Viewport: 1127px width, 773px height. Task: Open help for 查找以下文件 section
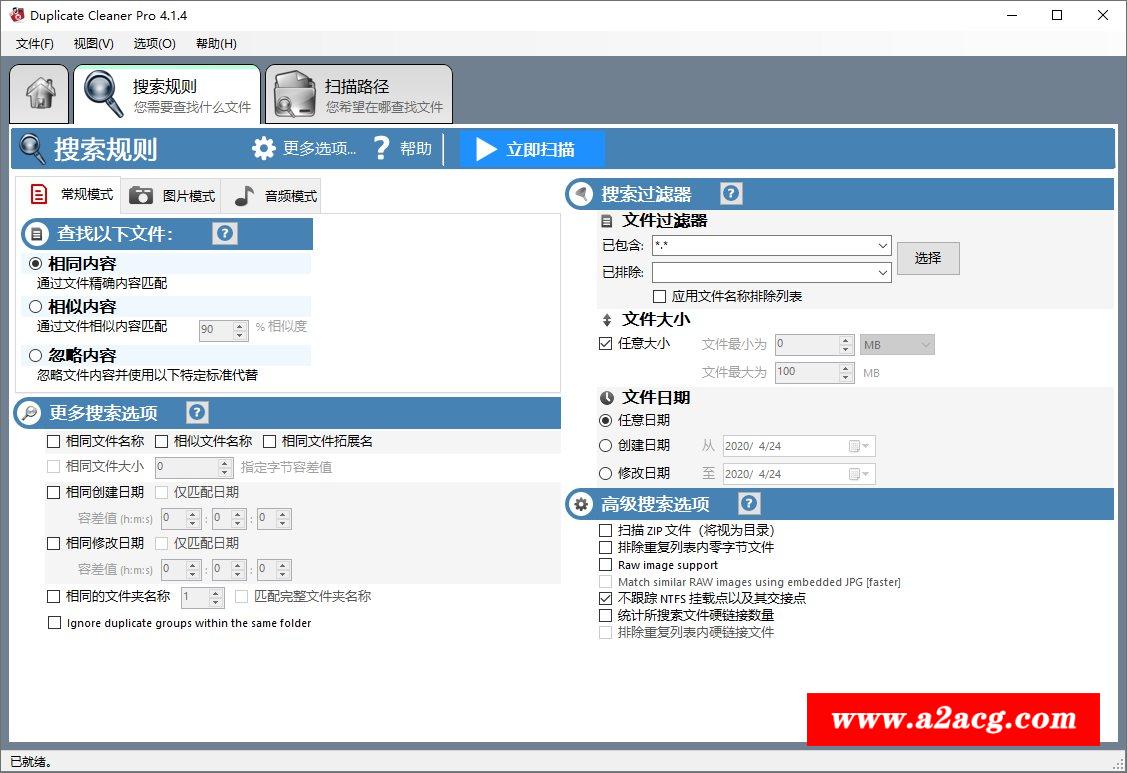pyautogui.click(x=225, y=233)
